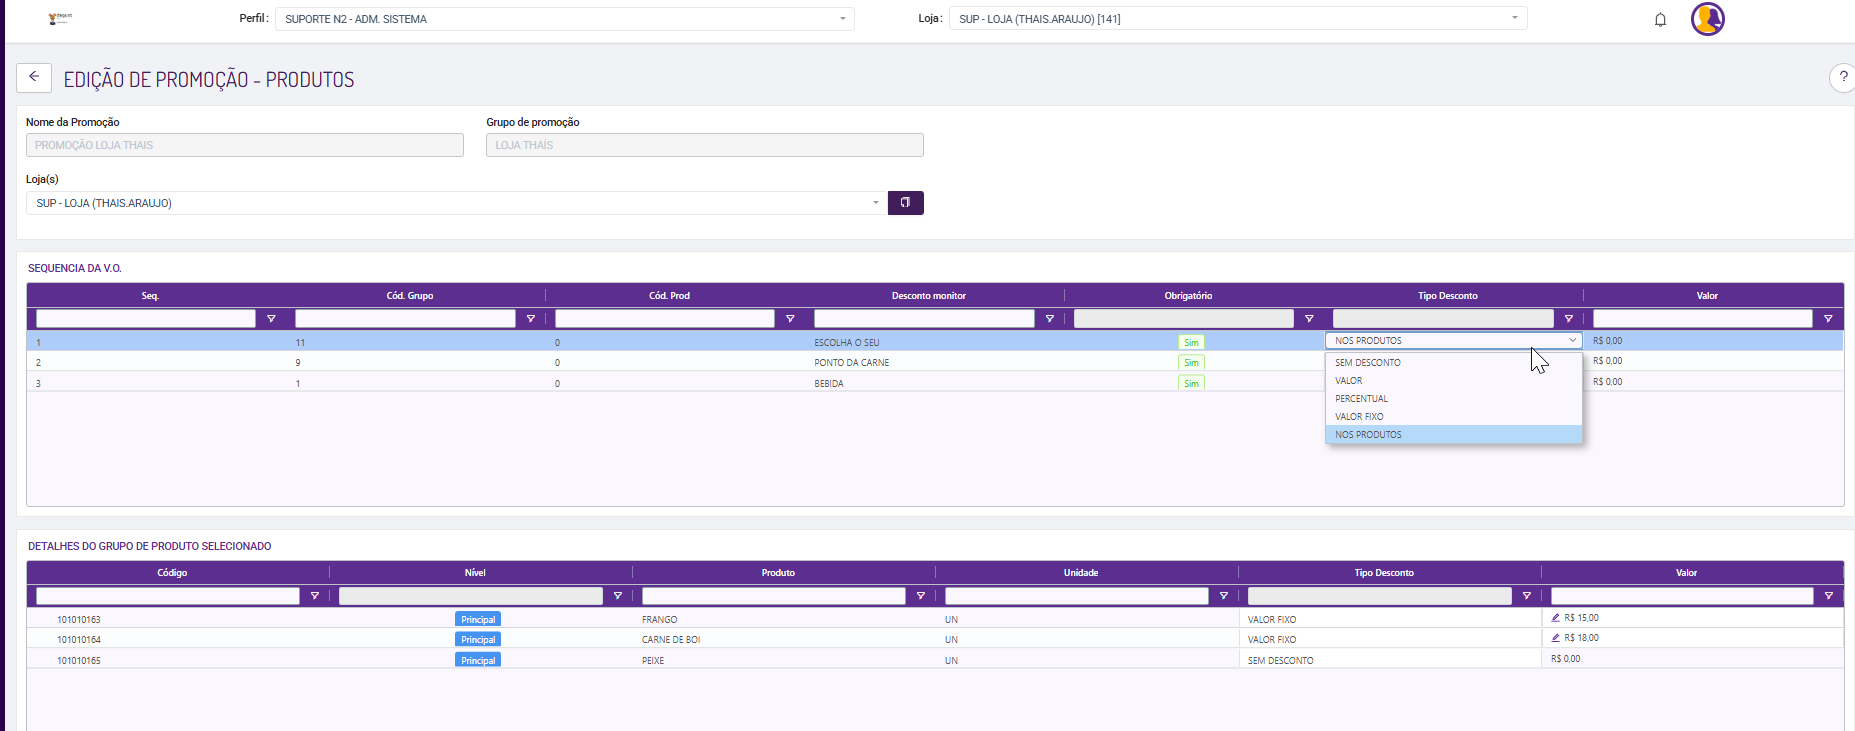Screen dimensions: 1855x731
Task: Expand the Loja(s) store selector
Action: (x=456, y=203)
